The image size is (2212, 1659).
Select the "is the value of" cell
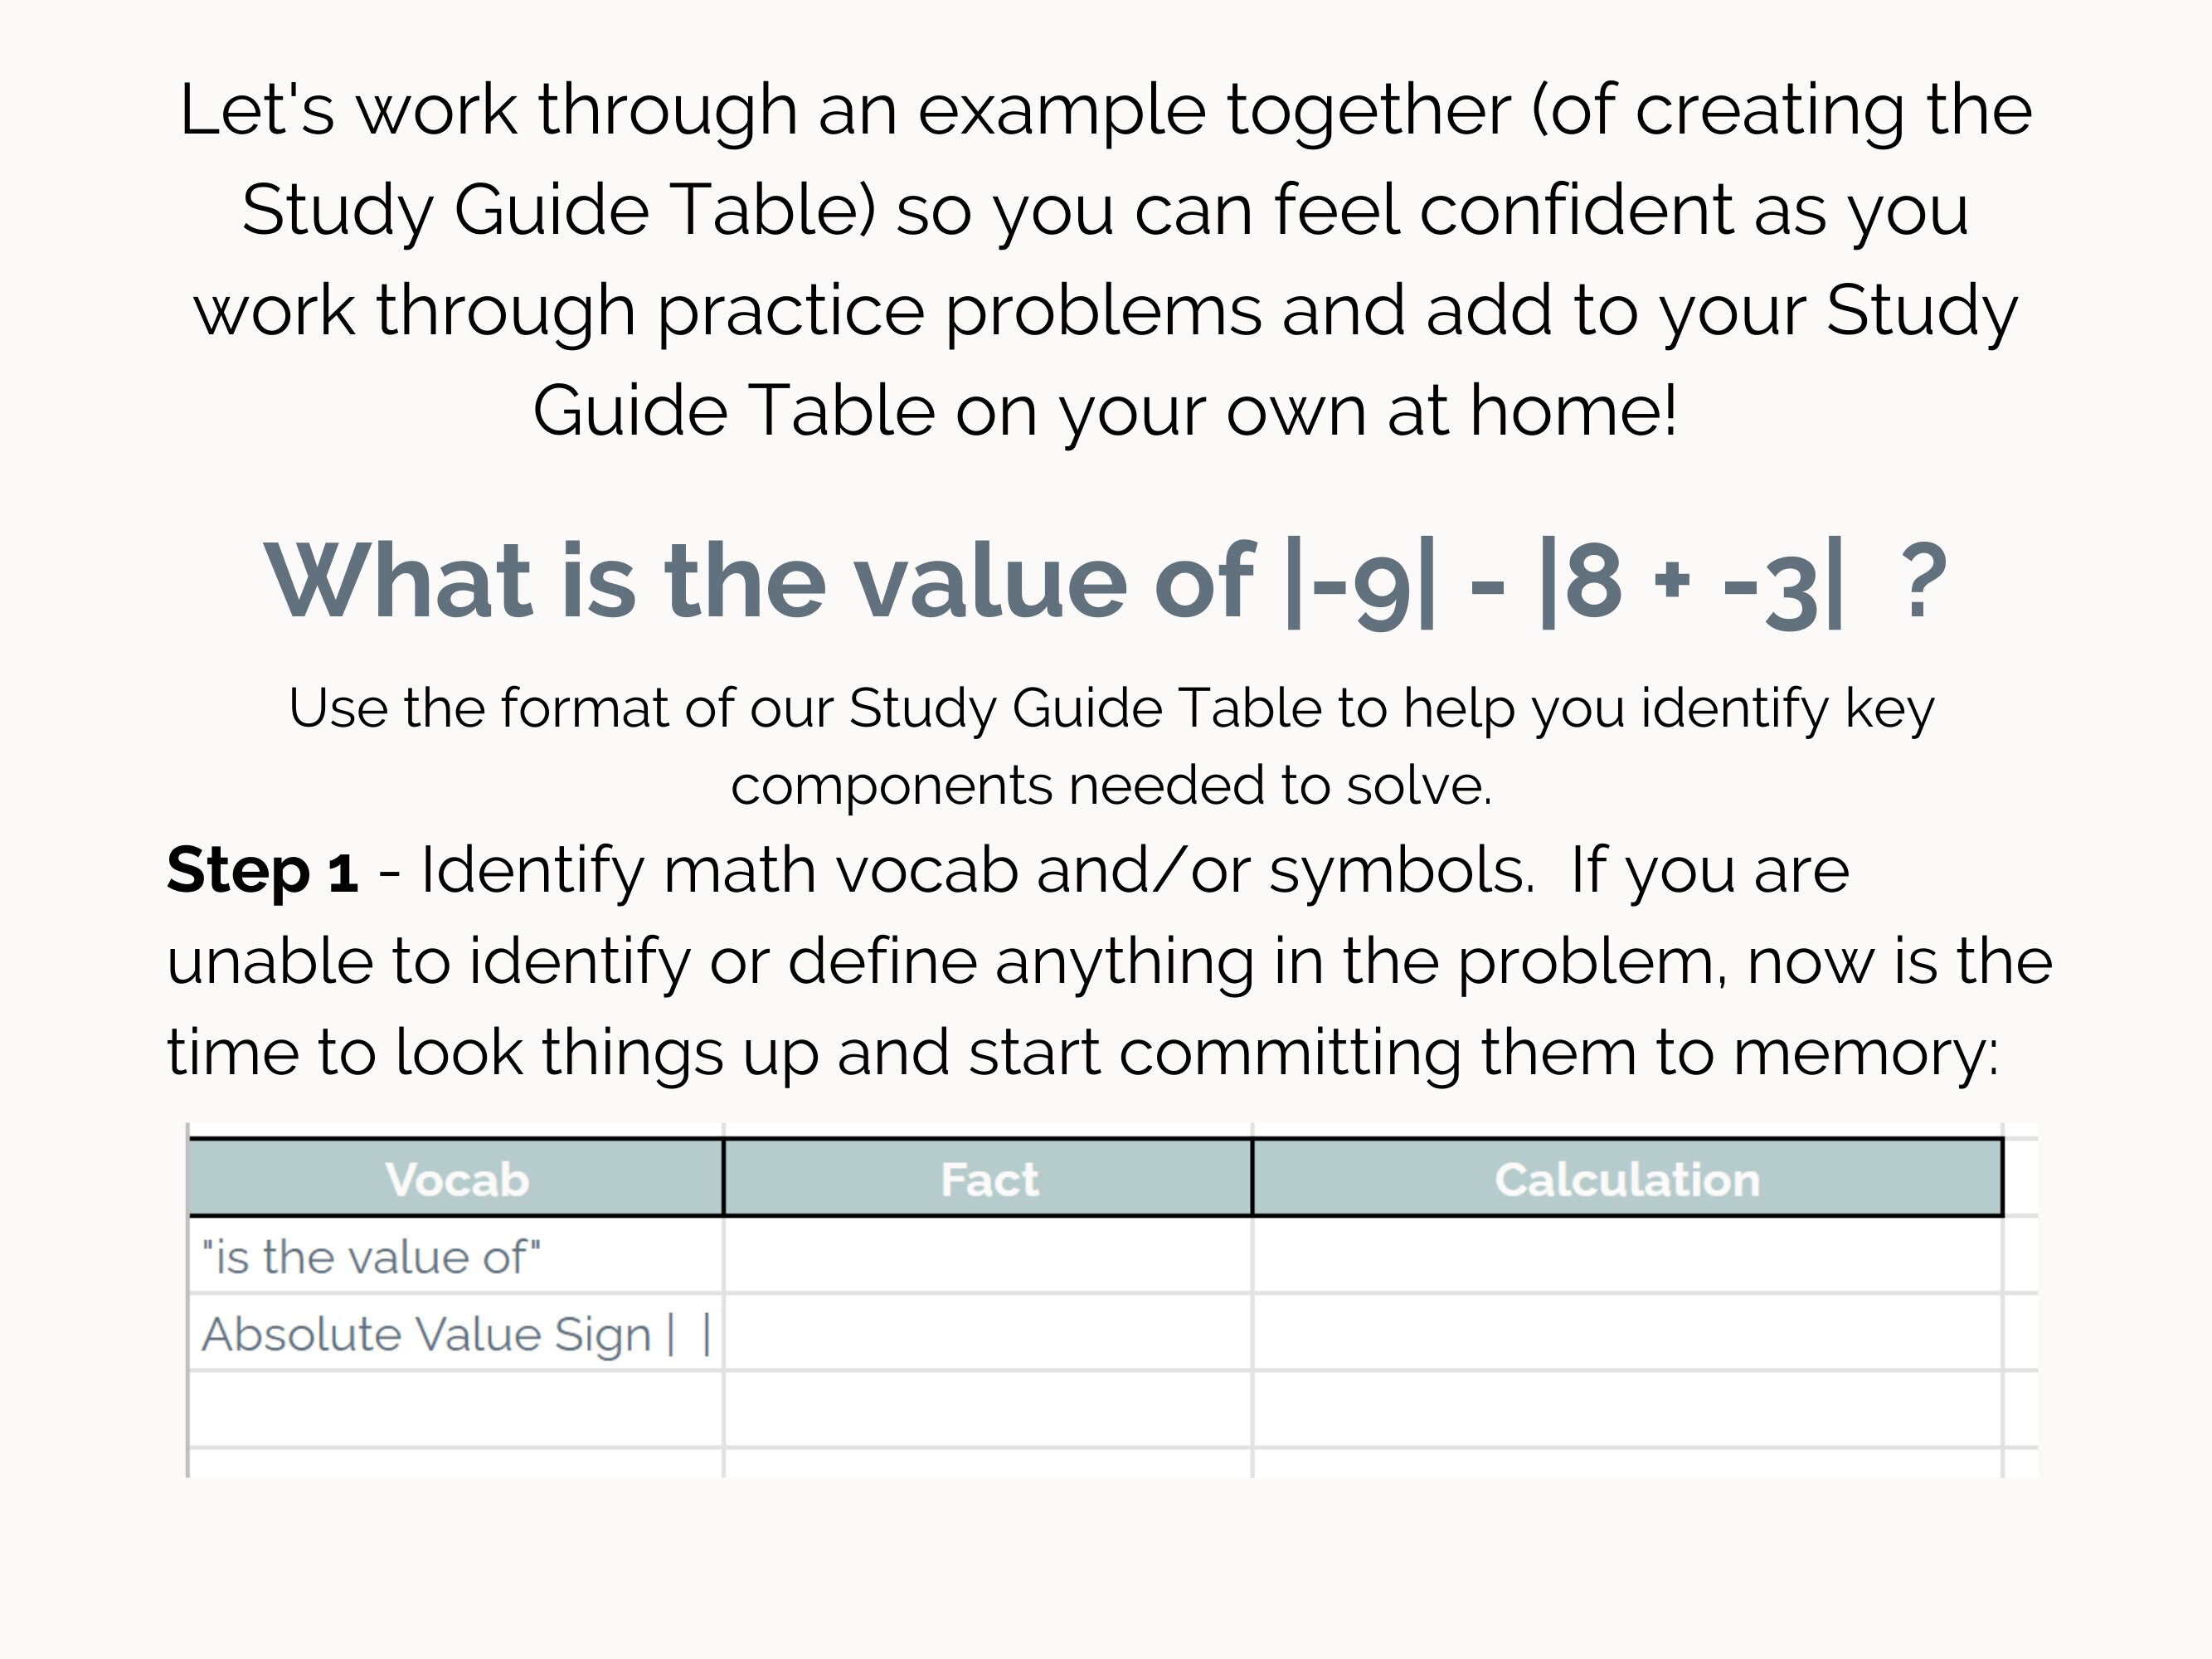pos(456,1256)
